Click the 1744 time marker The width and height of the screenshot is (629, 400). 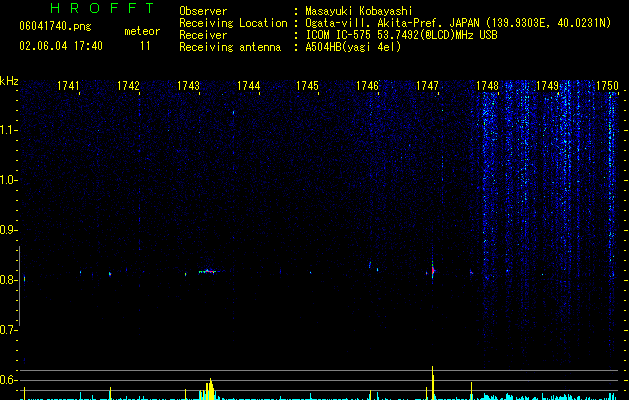pyautogui.click(x=249, y=86)
